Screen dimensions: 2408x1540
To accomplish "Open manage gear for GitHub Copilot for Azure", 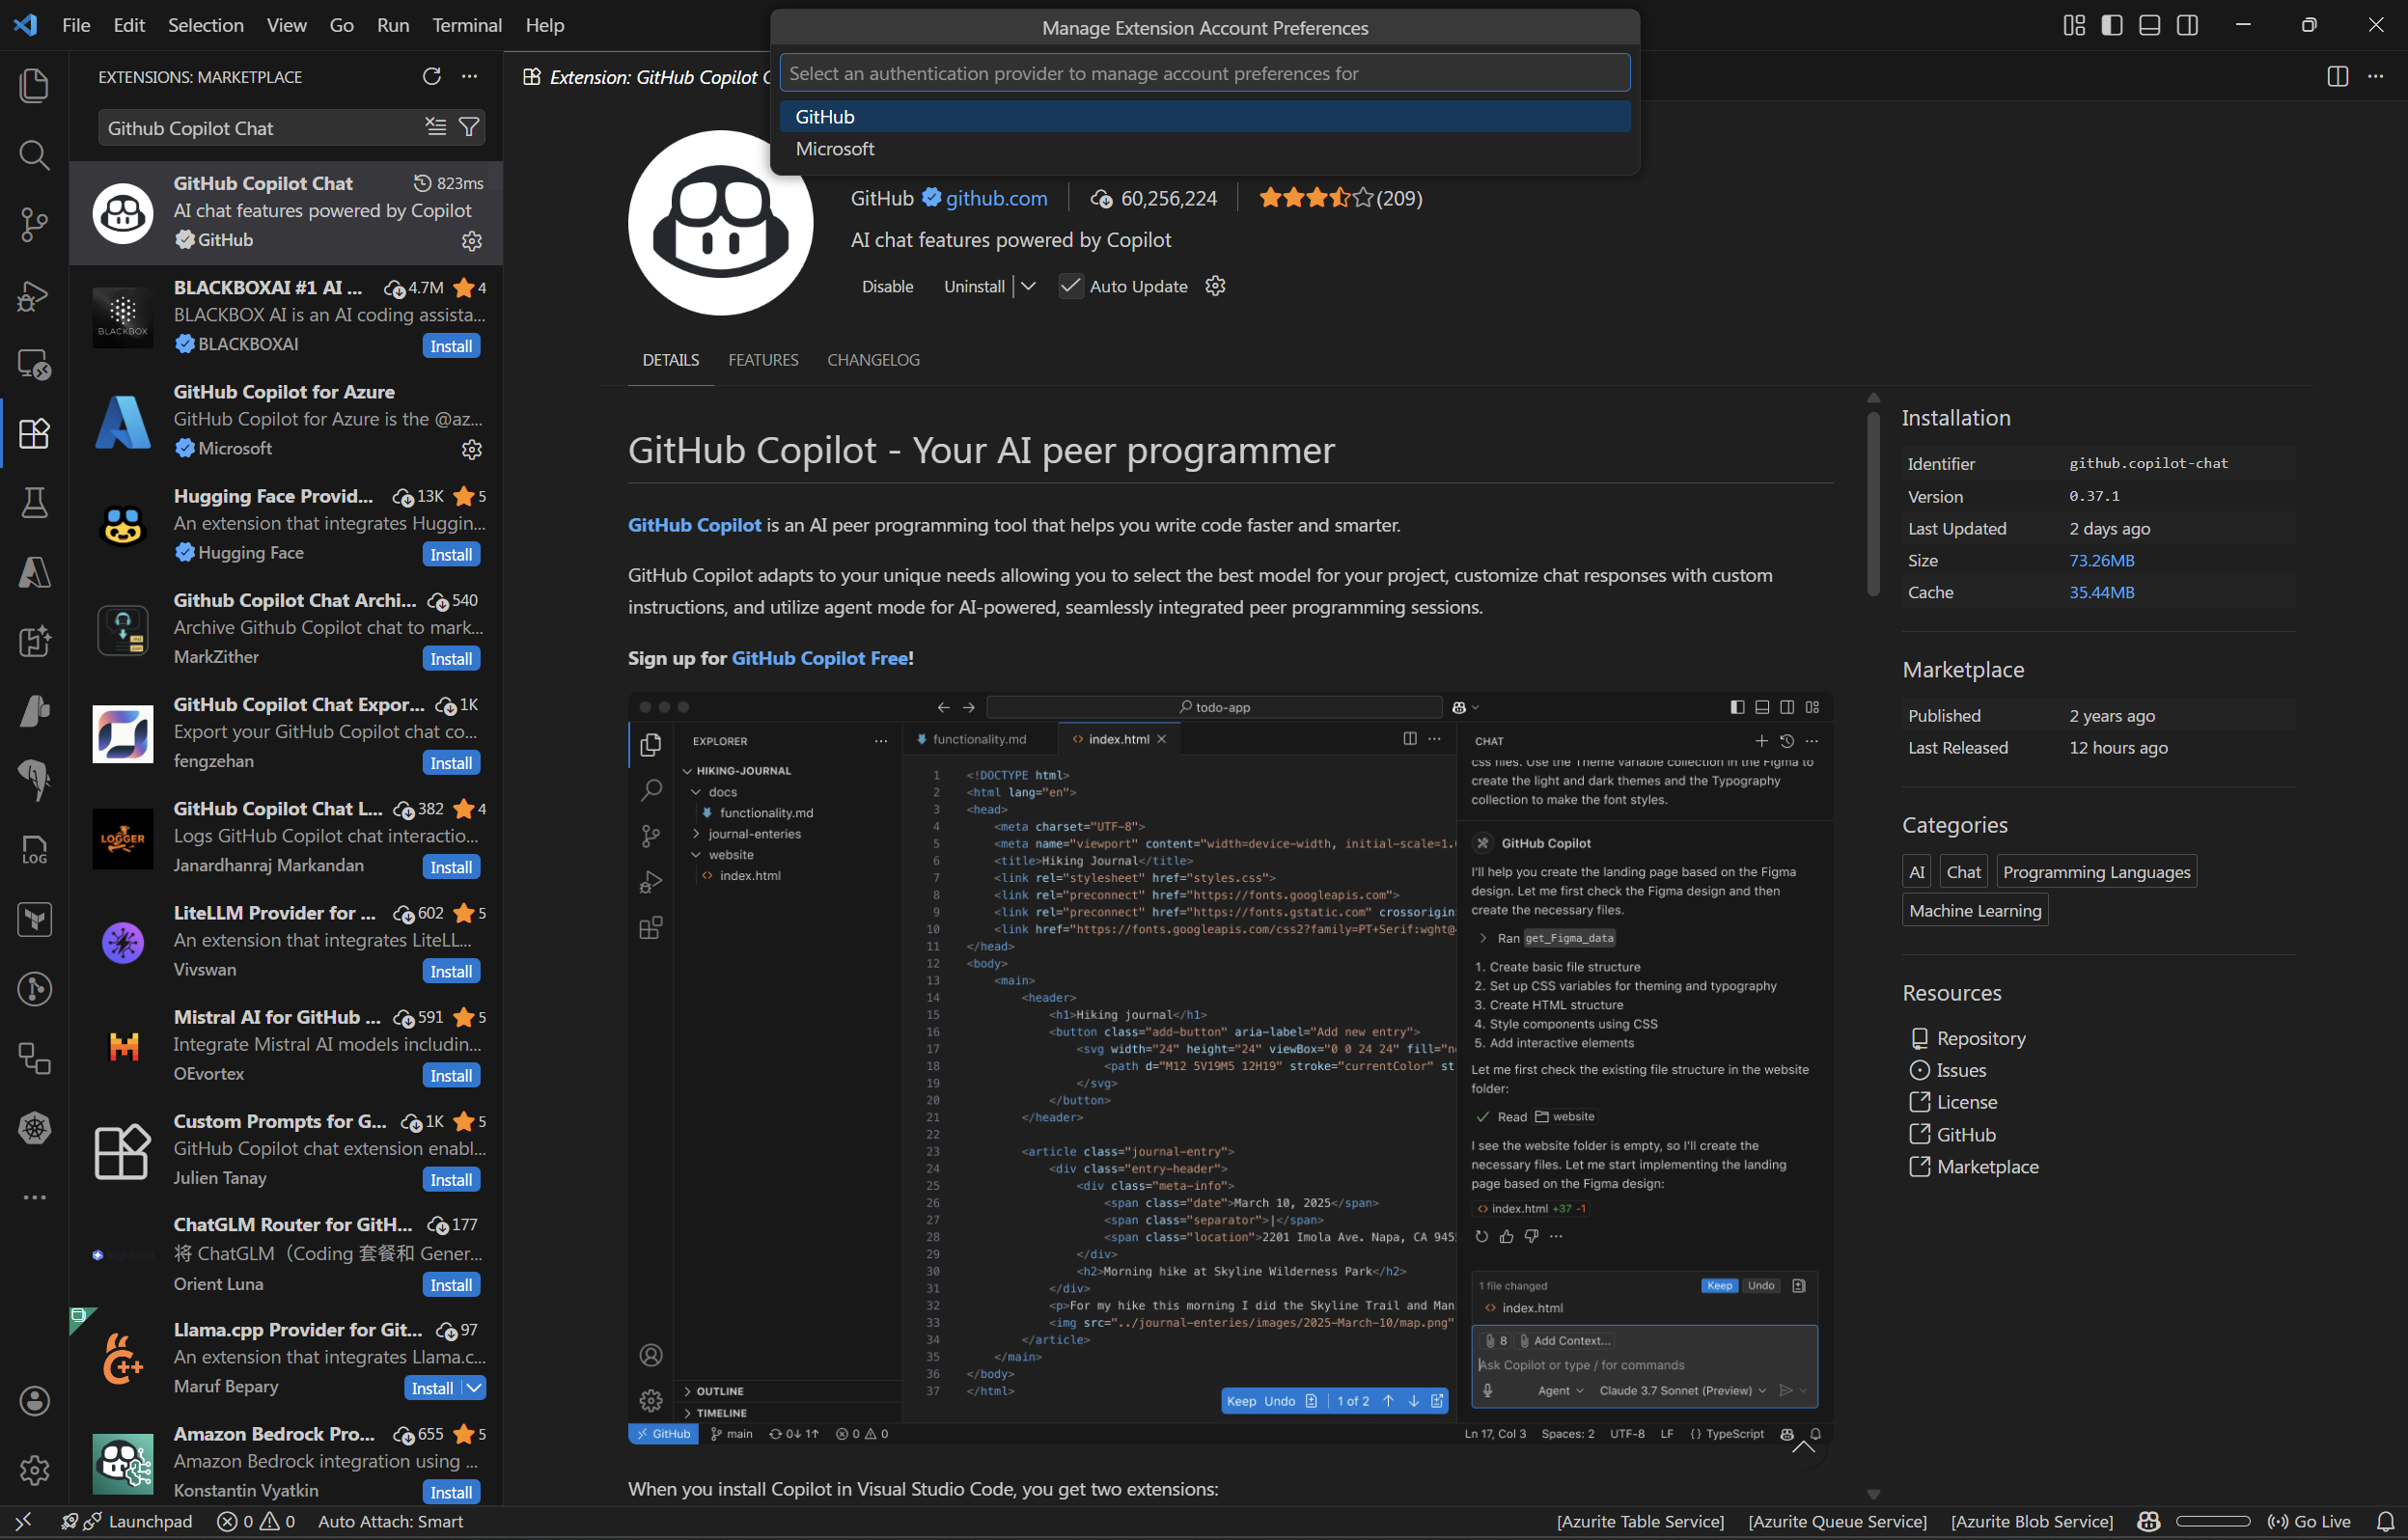I will [471, 450].
